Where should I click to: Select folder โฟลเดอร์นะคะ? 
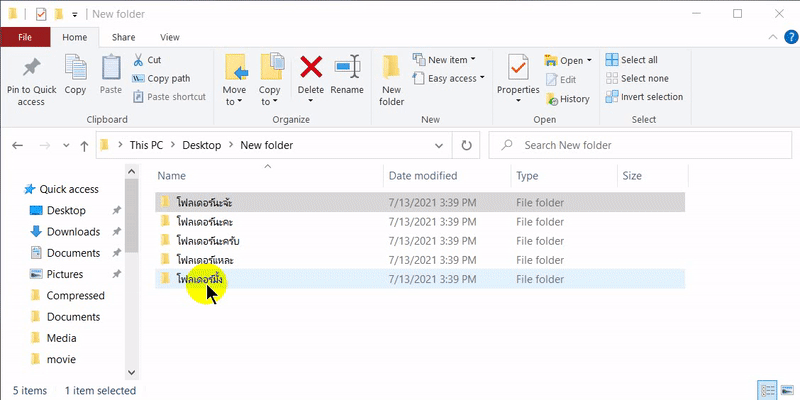(420, 222)
